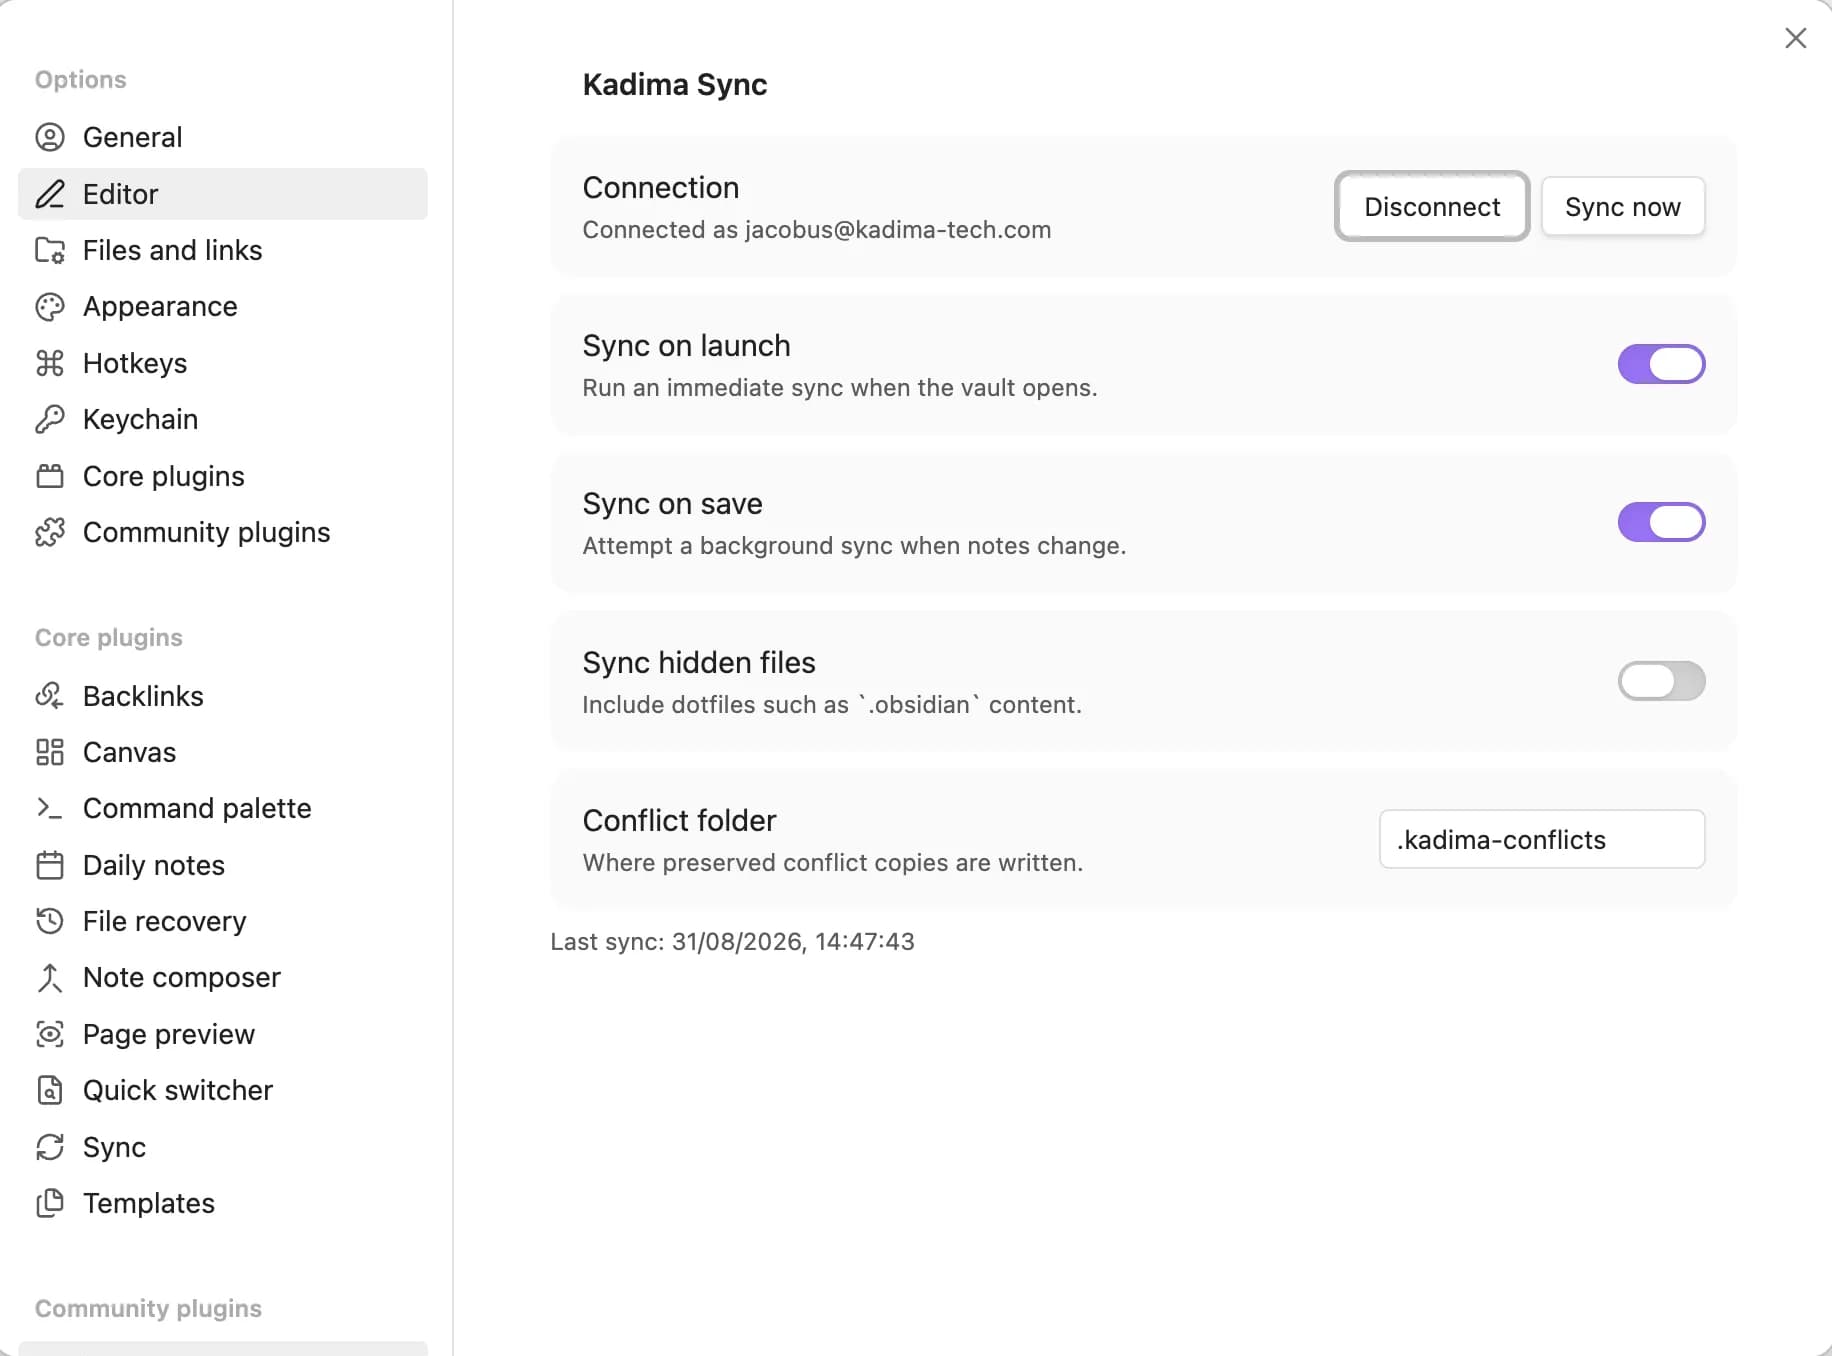Click the Core plugins box icon
1832x1356 pixels.
(x=50, y=476)
